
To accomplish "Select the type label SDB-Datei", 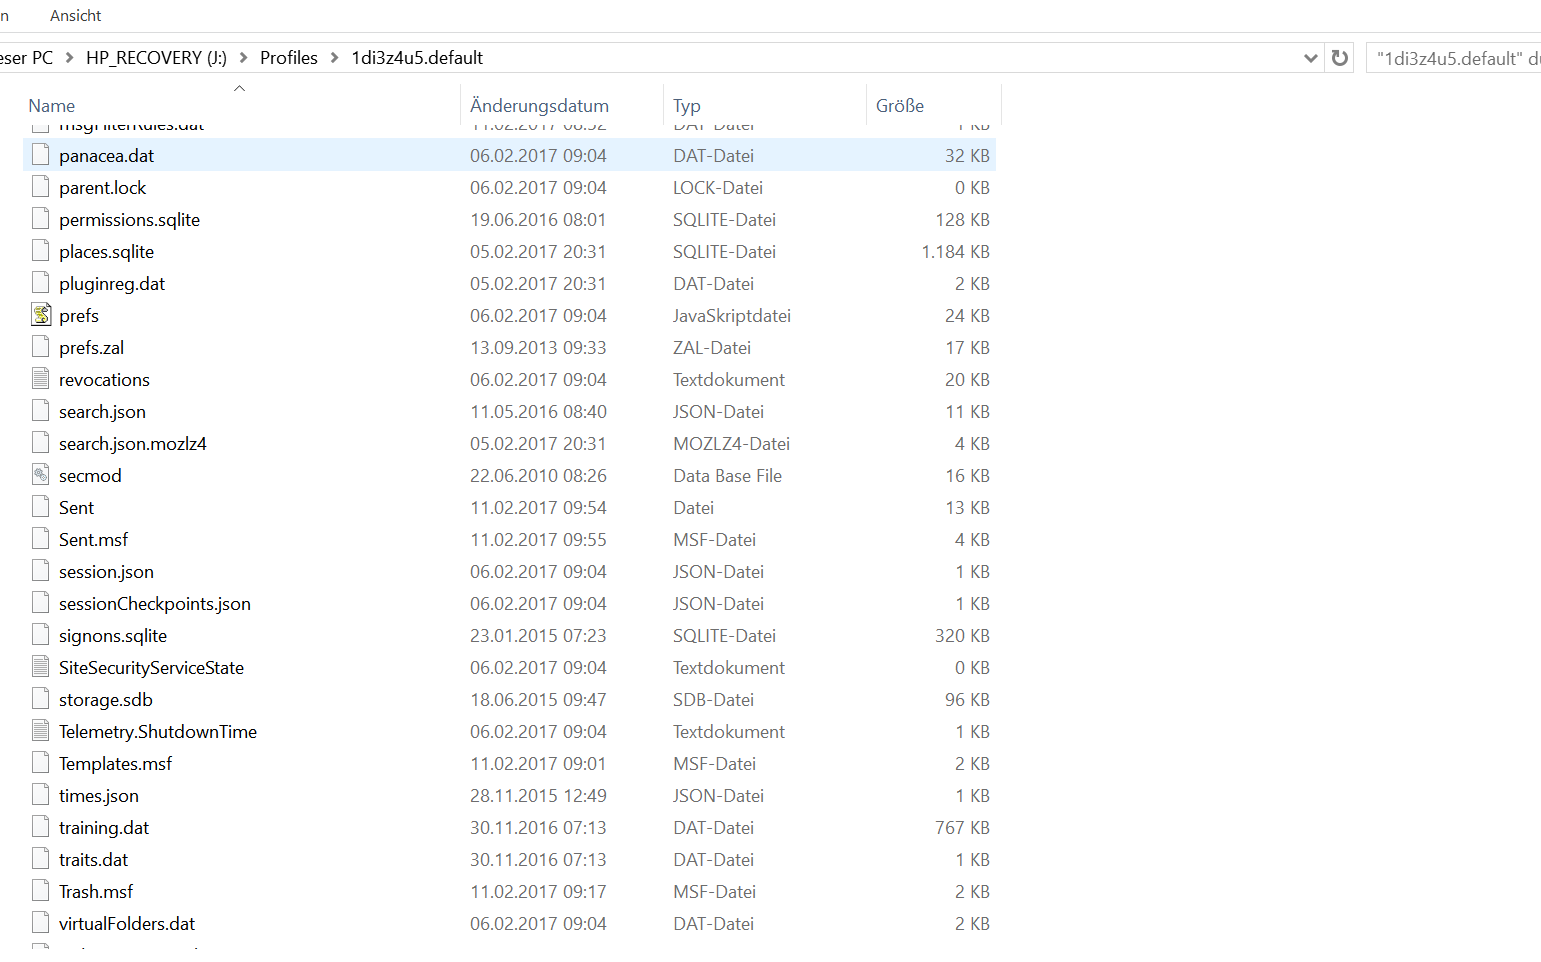I will pos(713,700).
